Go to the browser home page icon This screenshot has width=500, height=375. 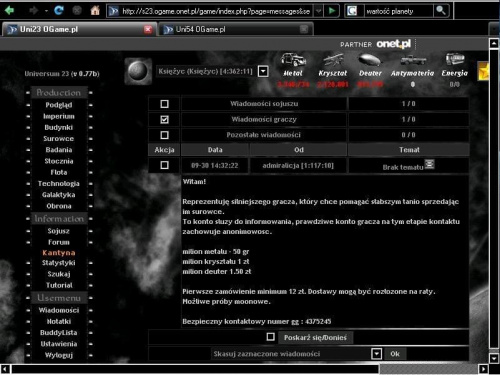click(x=95, y=11)
